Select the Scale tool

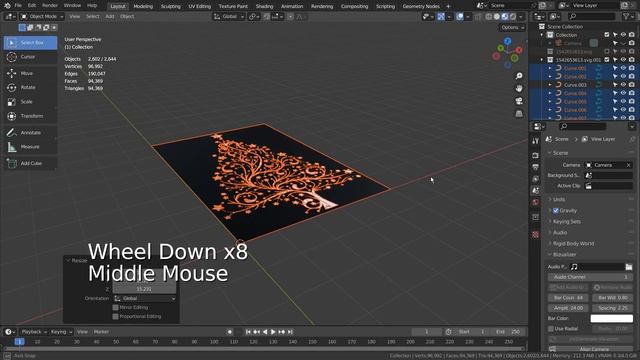click(30, 102)
